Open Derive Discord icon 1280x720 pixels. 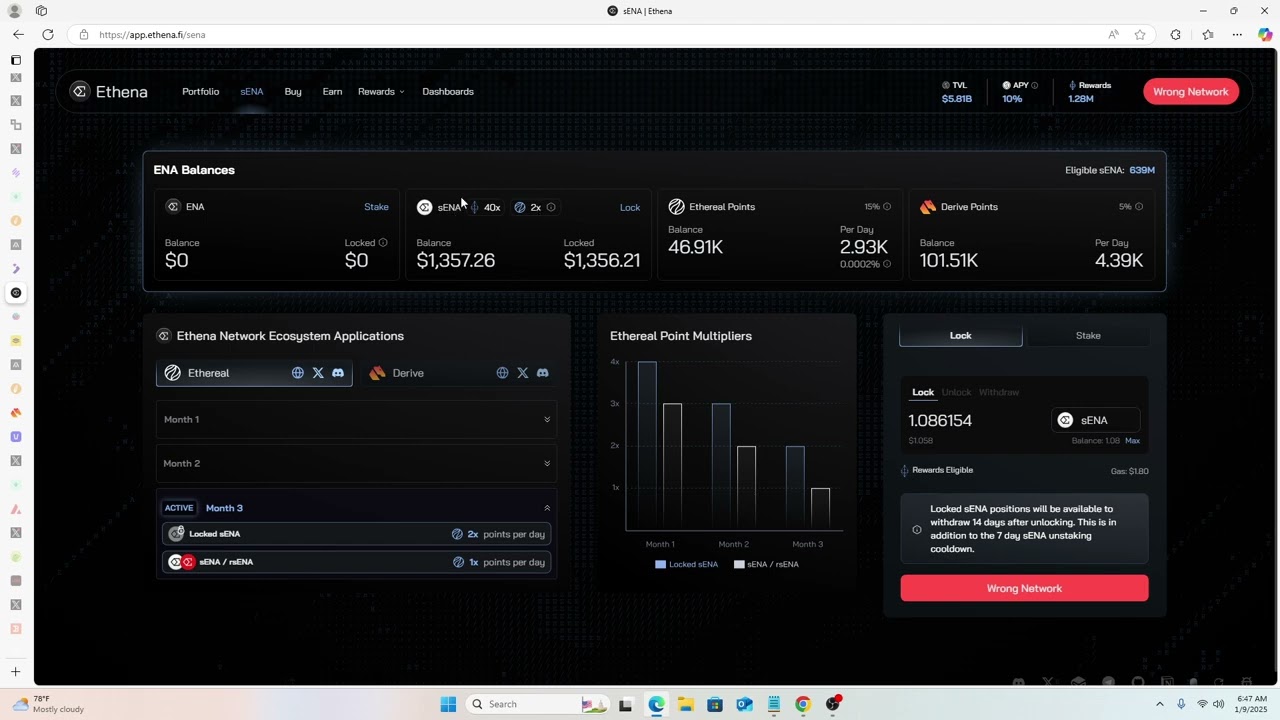[543, 373]
